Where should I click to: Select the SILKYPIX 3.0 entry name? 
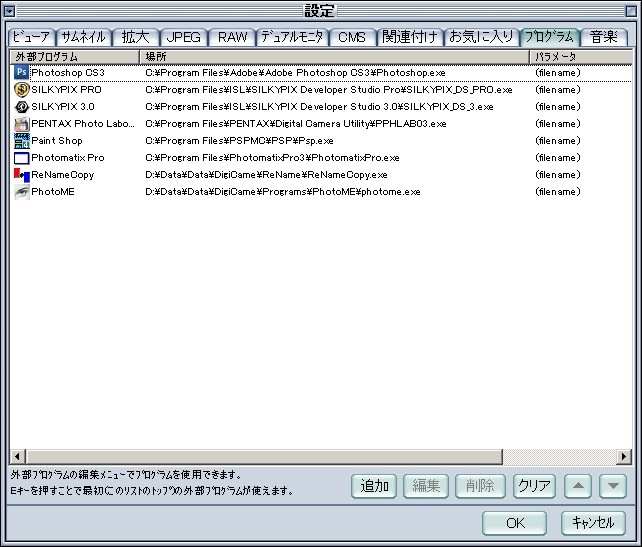tap(63, 107)
